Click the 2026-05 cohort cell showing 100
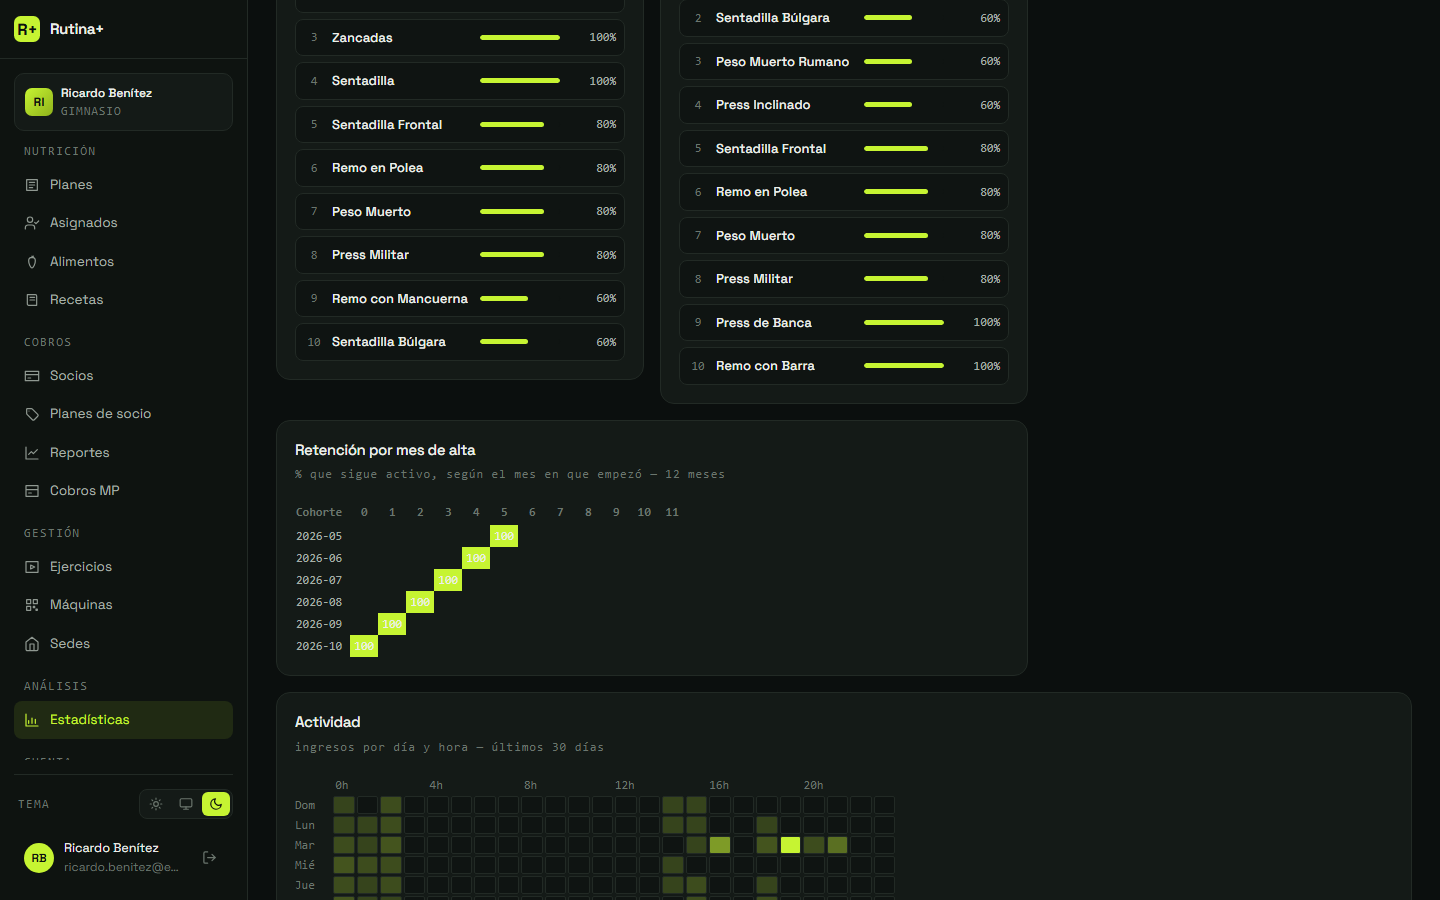The image size is (1440, 900). pyautogui.click(x=504, y=536)
